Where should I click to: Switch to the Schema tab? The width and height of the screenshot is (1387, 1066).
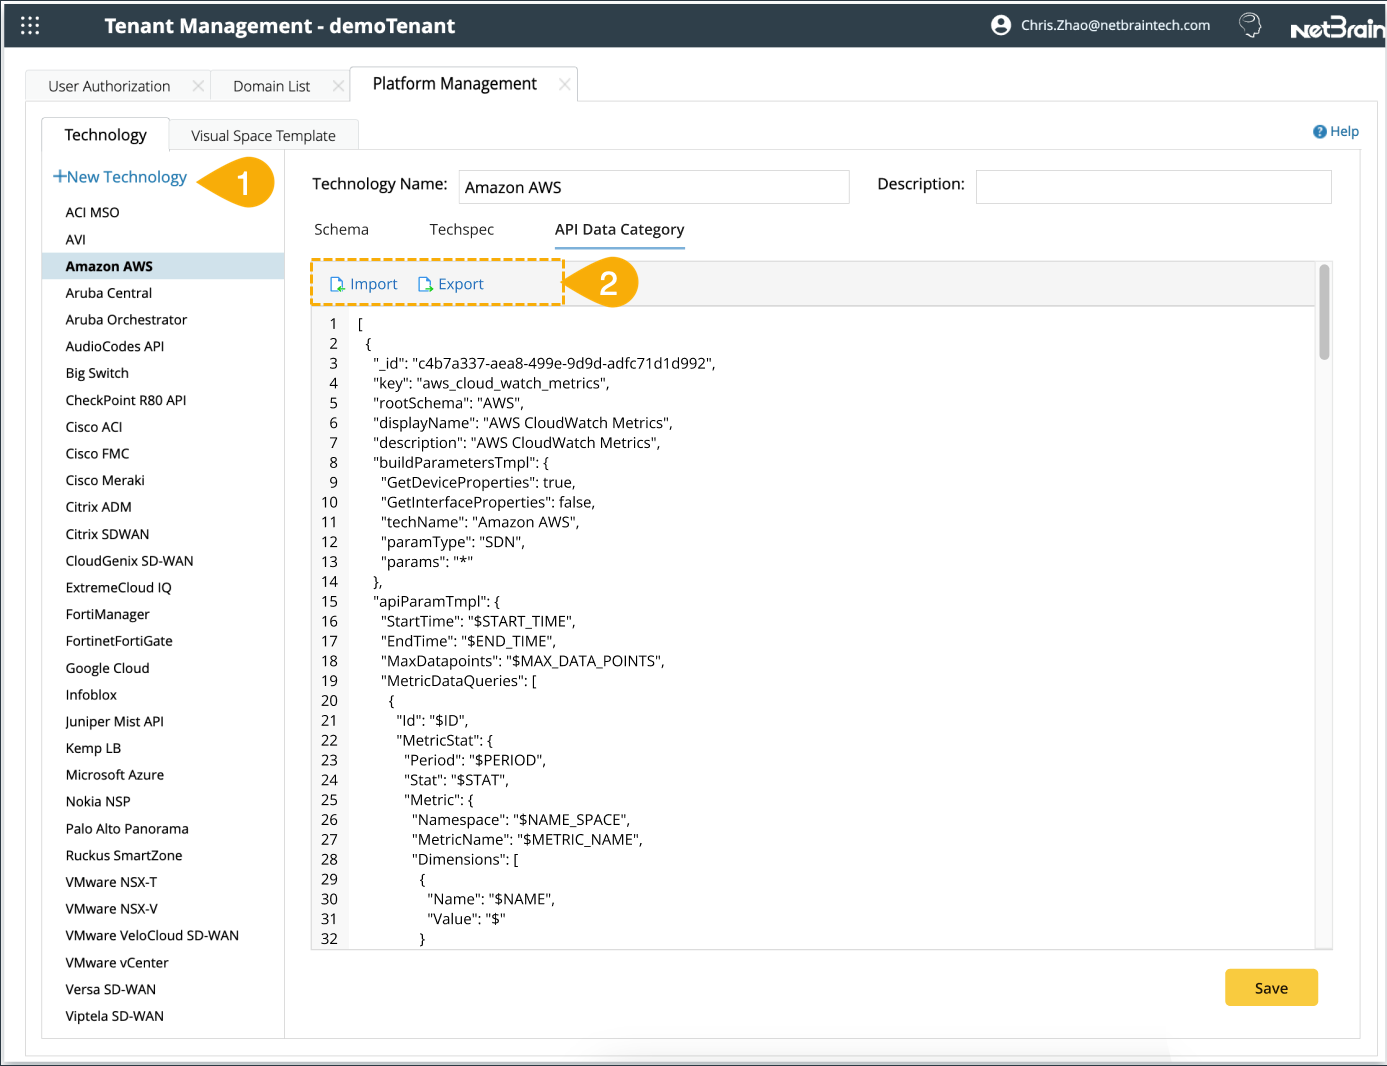[x=341, y=229]
